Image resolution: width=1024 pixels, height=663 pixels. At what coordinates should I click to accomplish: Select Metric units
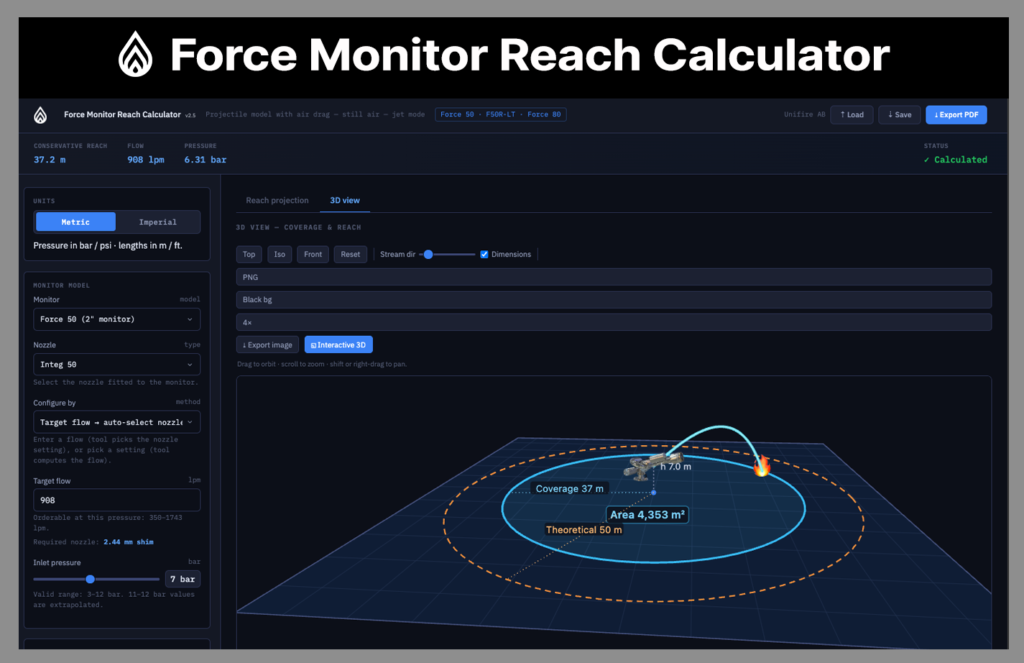point(76,222)
